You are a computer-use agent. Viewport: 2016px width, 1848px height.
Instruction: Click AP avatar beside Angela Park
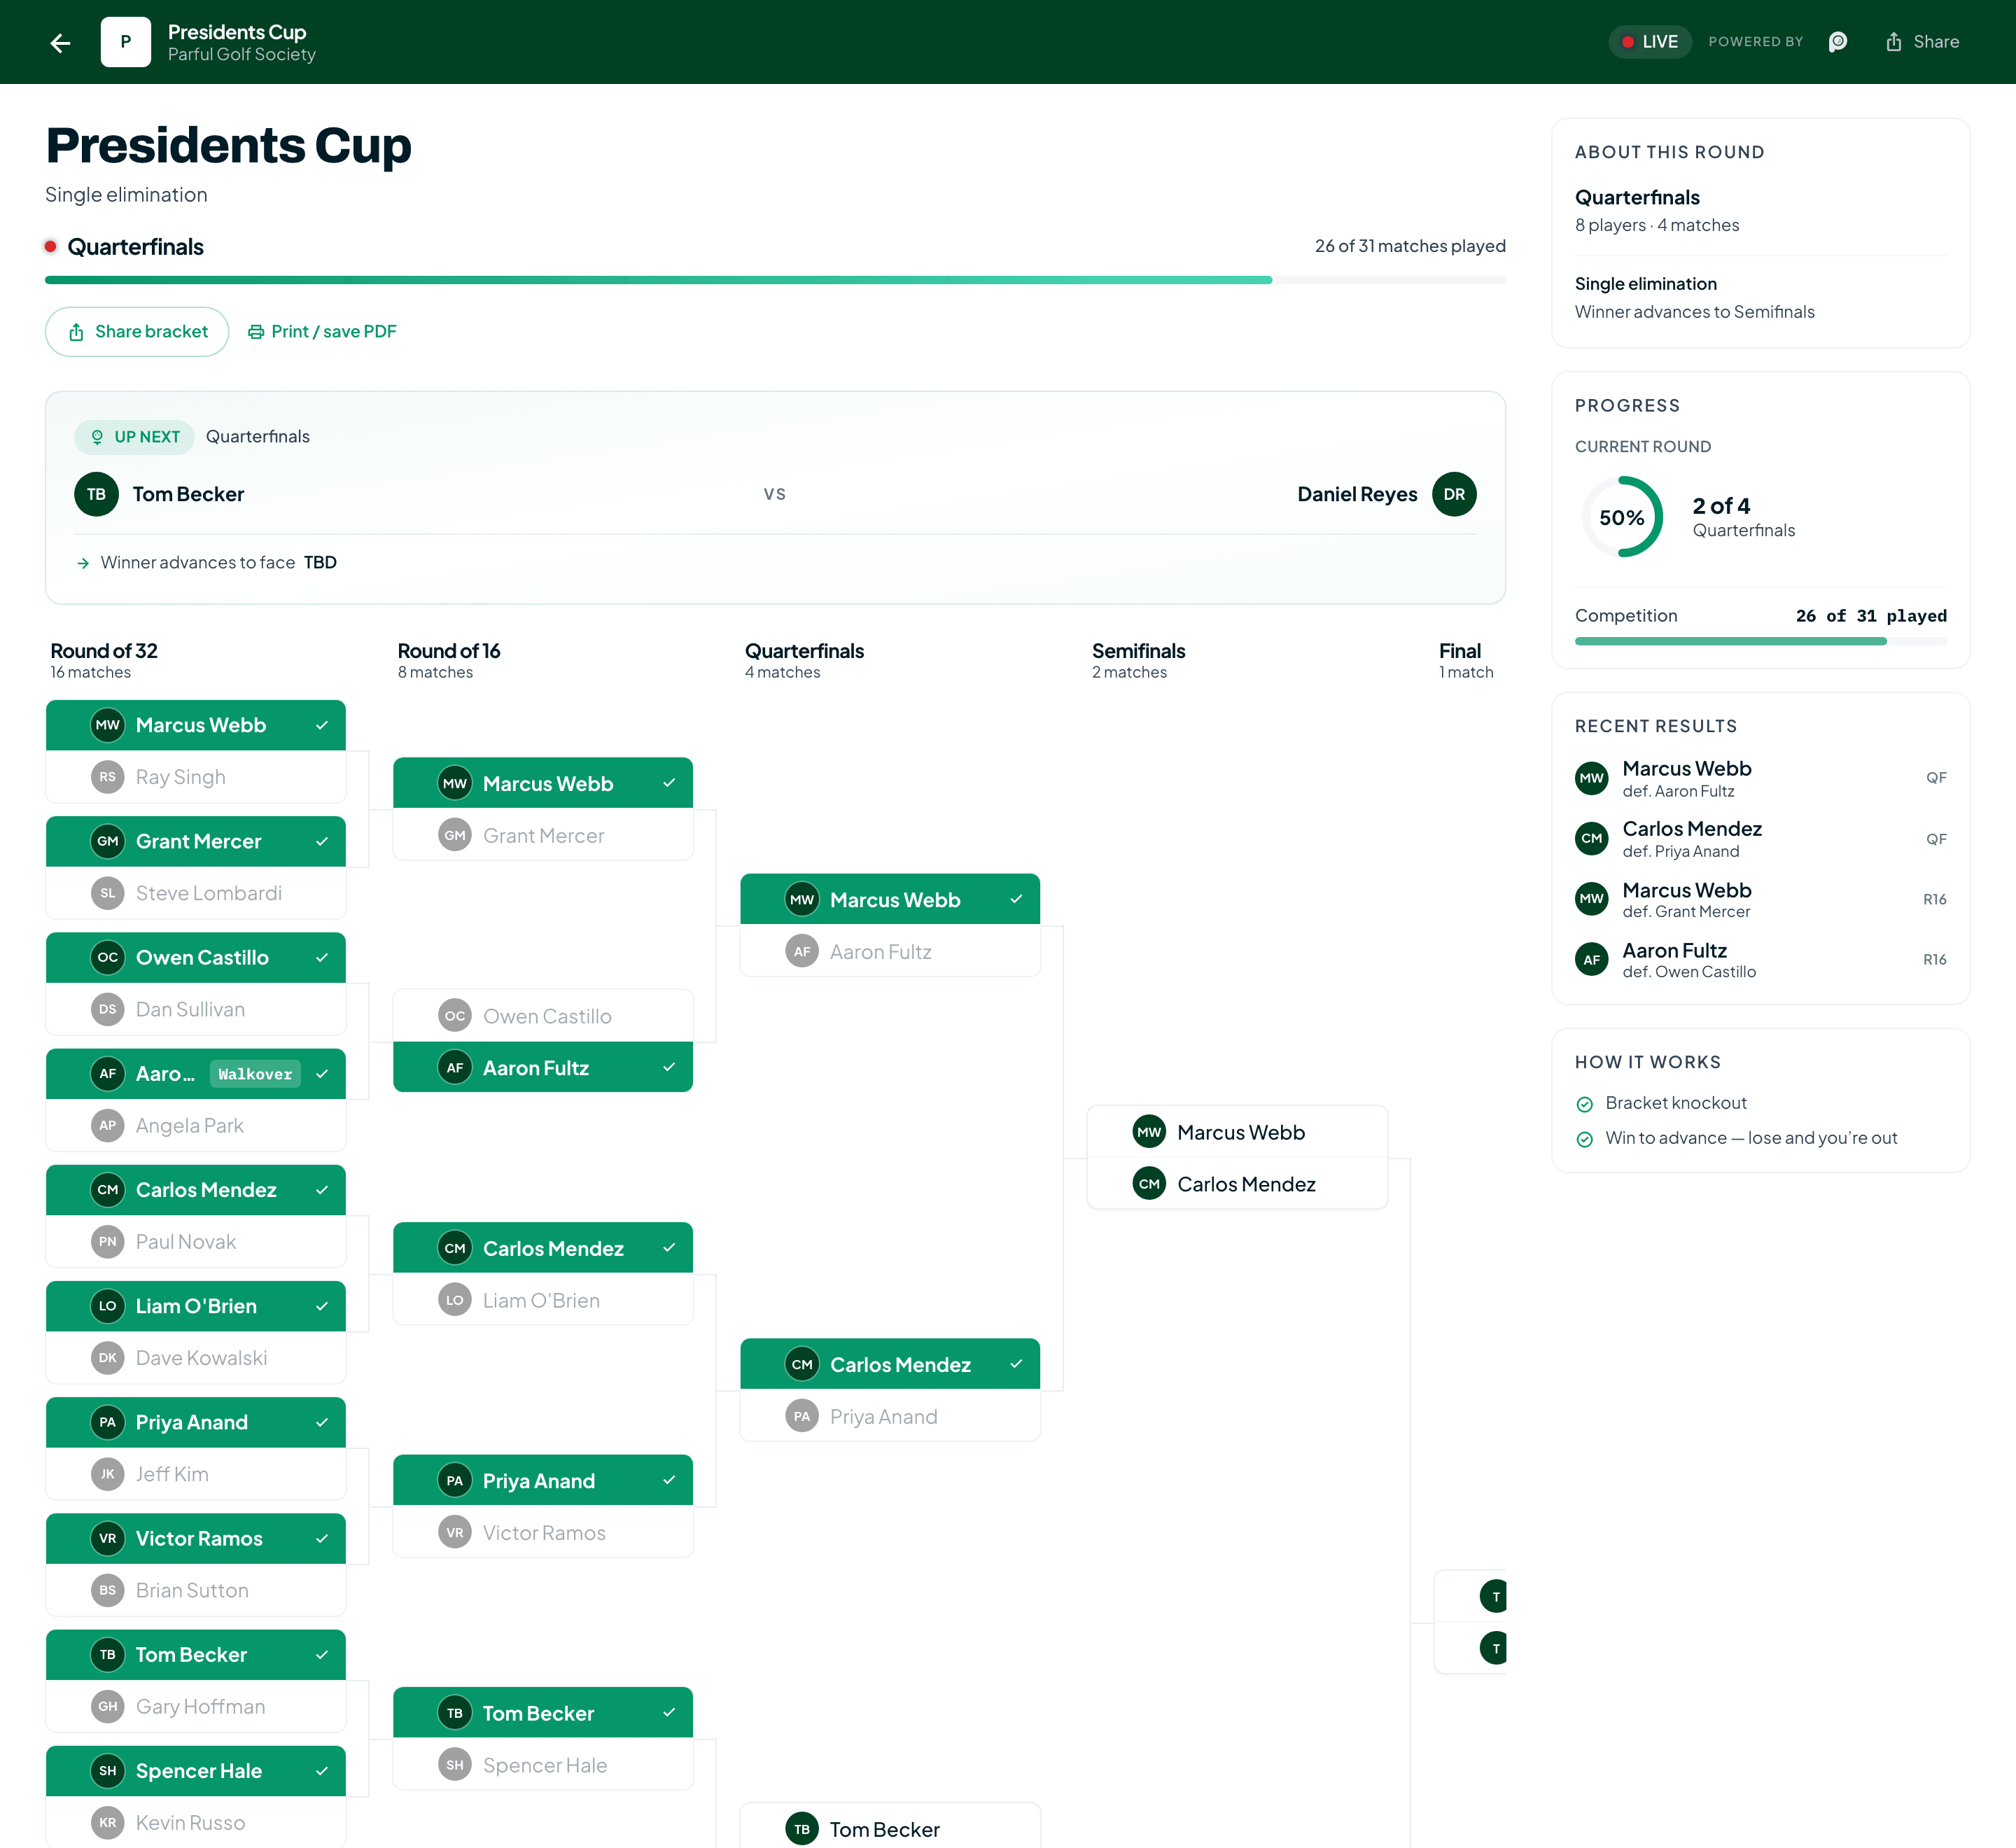coord(108,1125)
